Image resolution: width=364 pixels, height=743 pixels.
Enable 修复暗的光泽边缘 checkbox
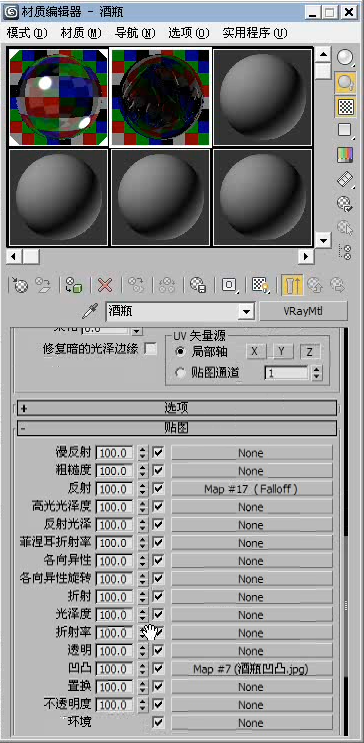(x=150, y=349)
